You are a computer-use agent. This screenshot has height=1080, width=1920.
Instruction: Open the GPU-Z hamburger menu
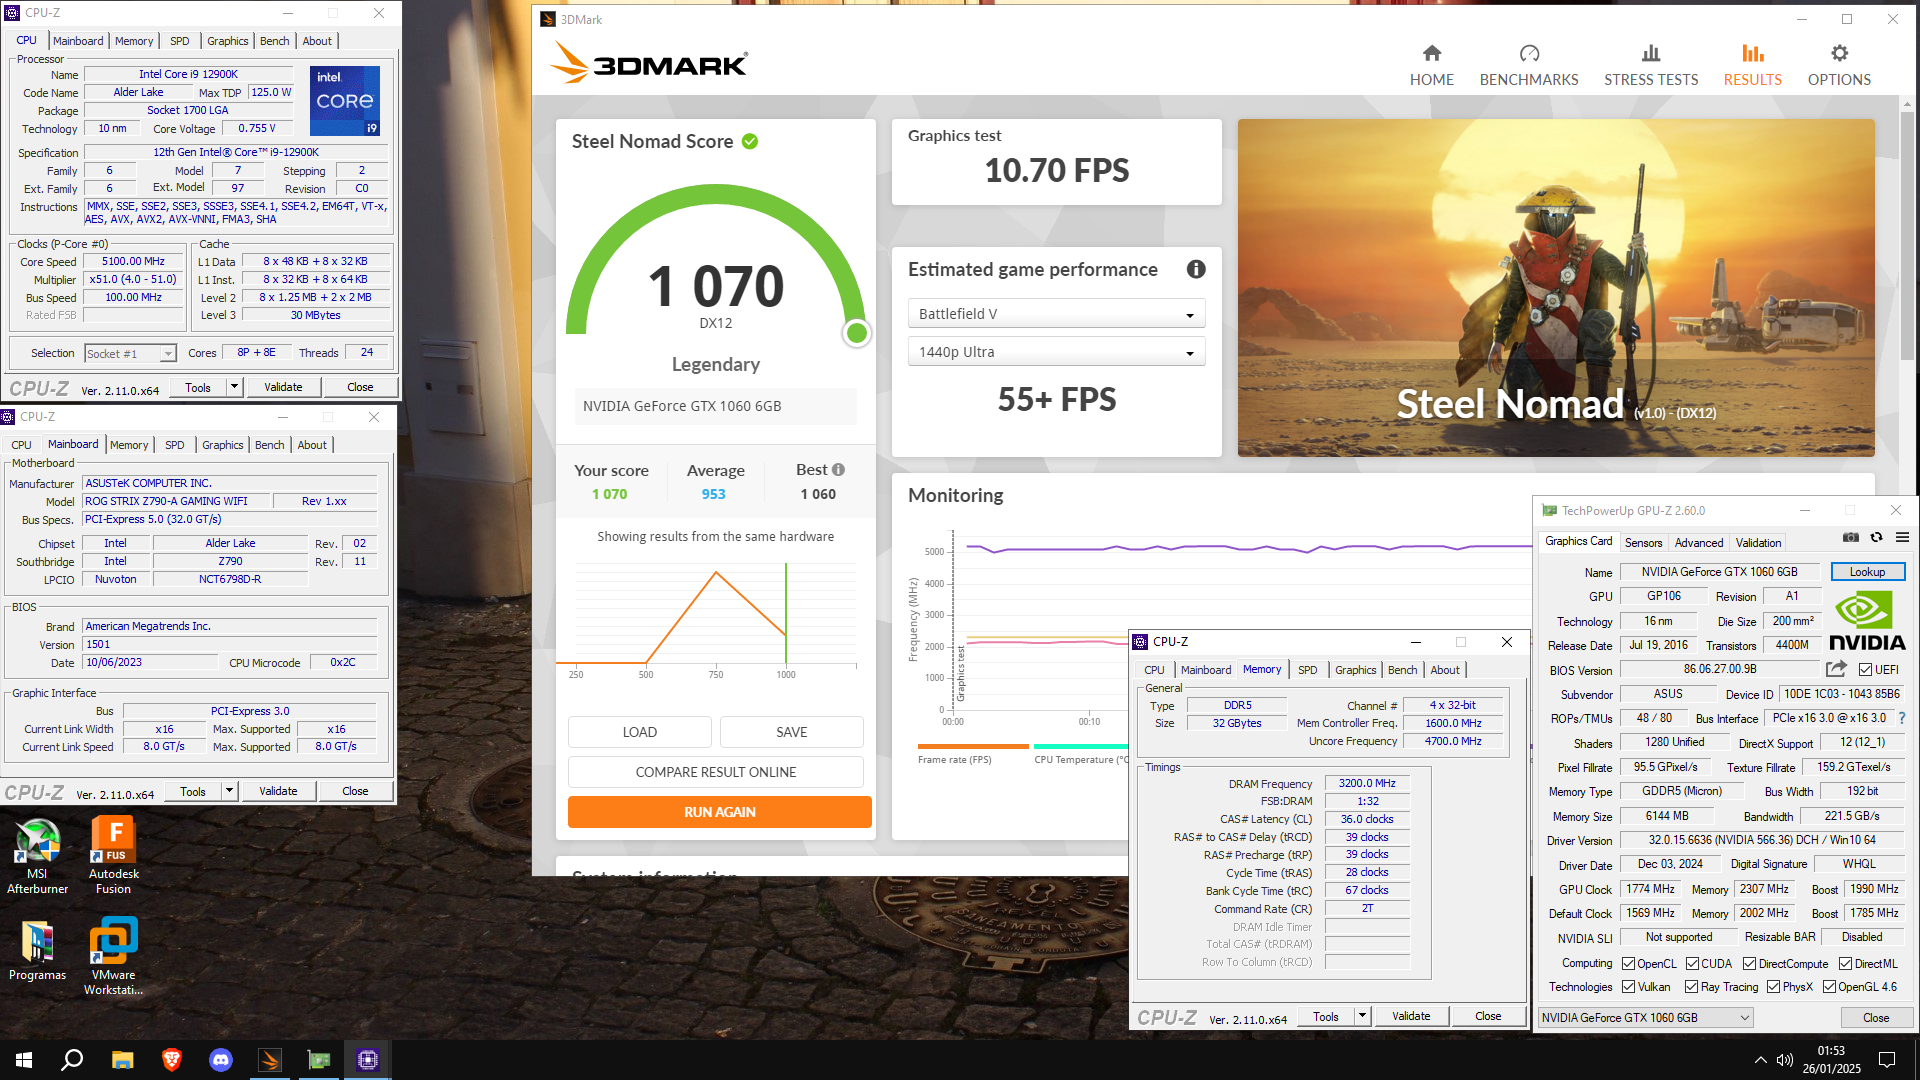[1902, 537]
